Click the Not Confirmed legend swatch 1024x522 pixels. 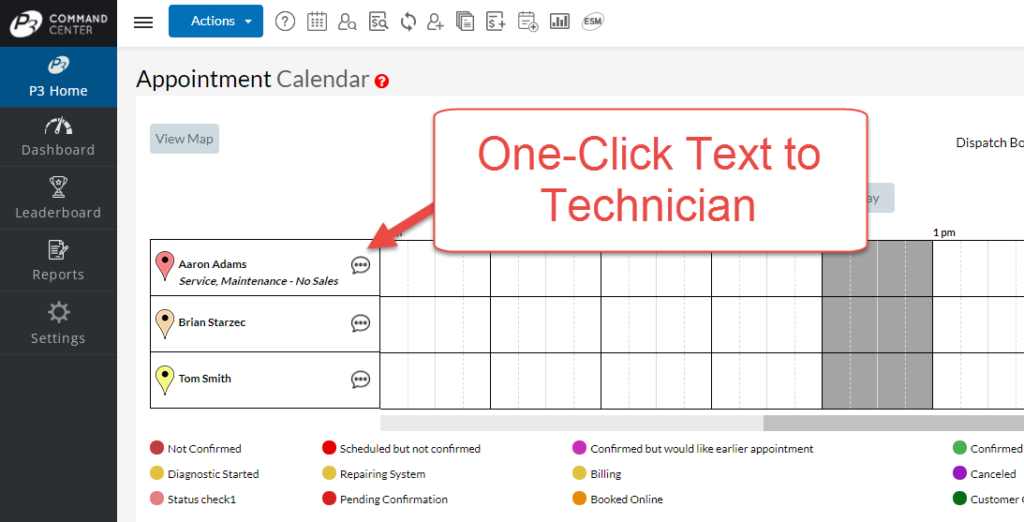157,448
